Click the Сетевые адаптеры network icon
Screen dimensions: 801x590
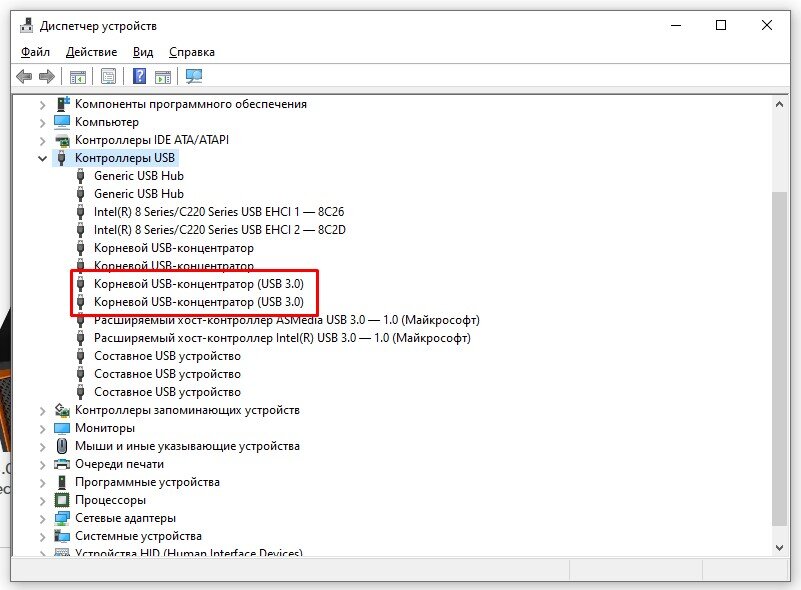(62, 518)
